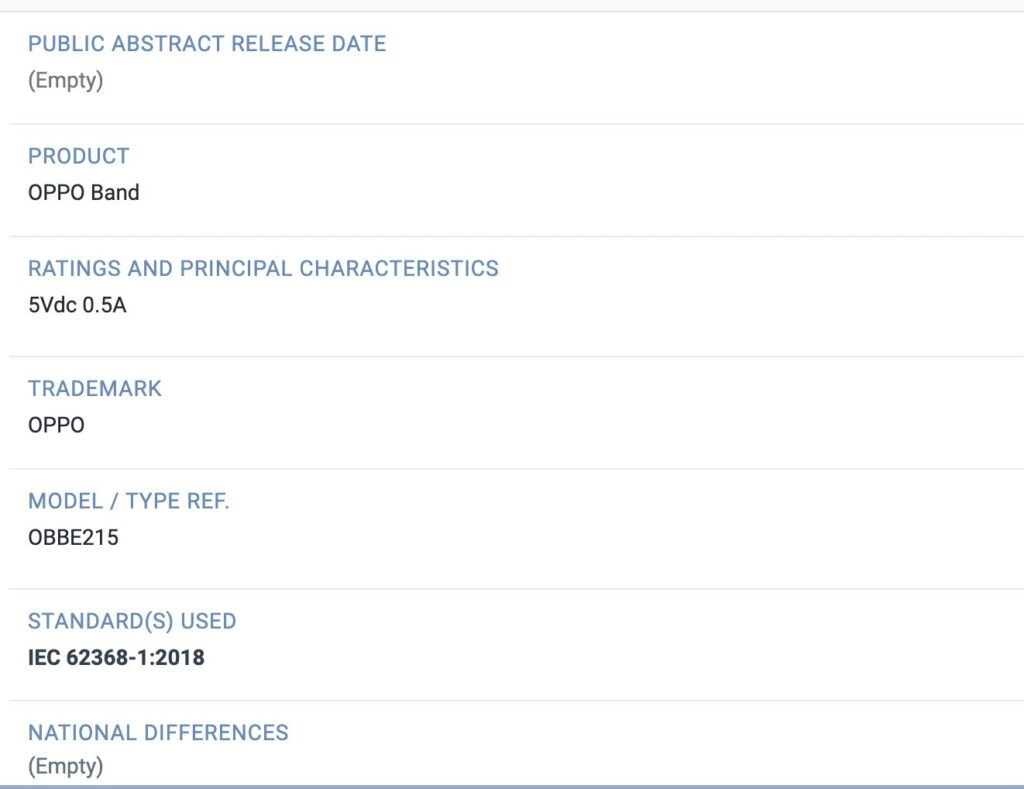Click the gray strip above the first field

512,5
